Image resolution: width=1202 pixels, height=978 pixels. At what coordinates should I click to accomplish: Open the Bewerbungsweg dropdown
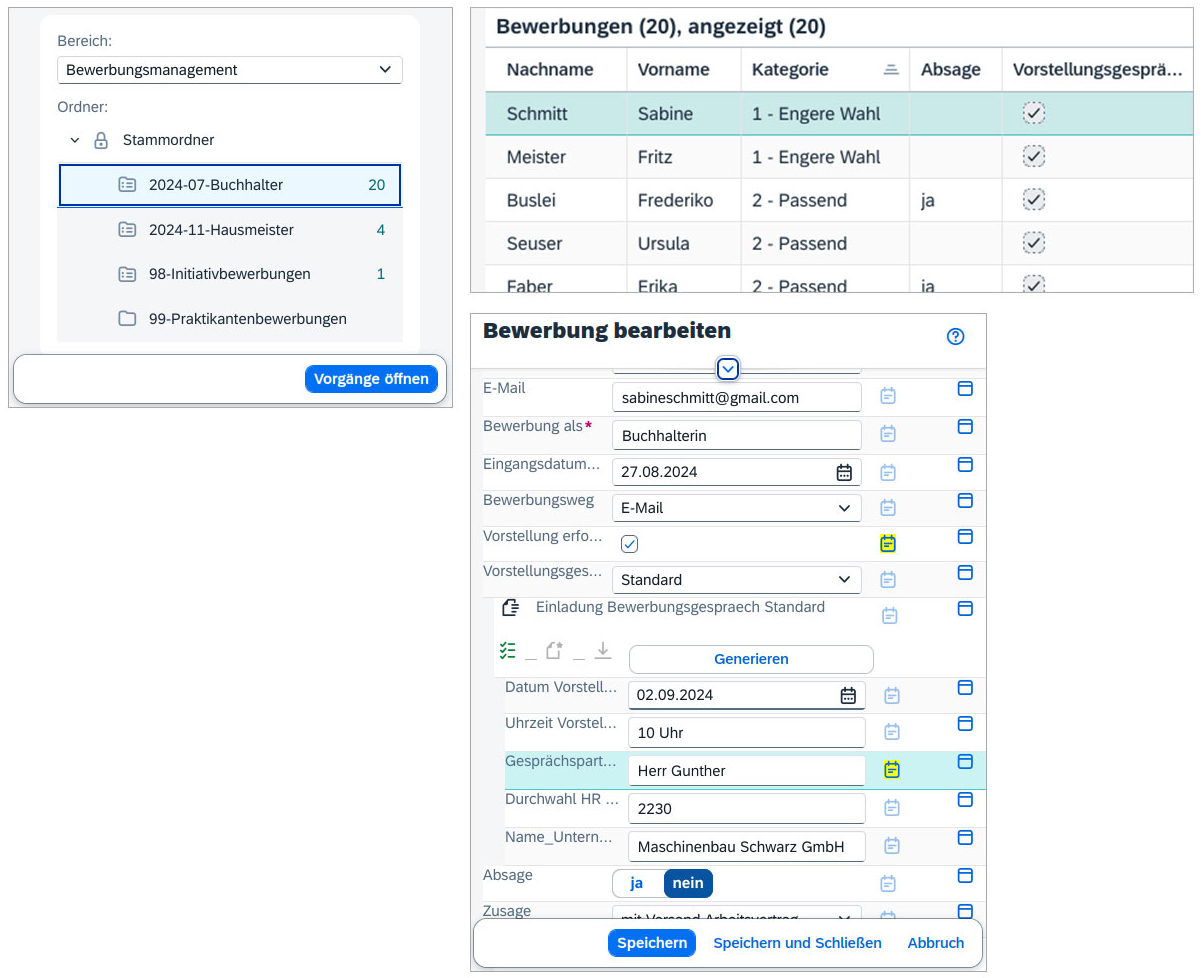pyautogui.click(x=736, y=508)
